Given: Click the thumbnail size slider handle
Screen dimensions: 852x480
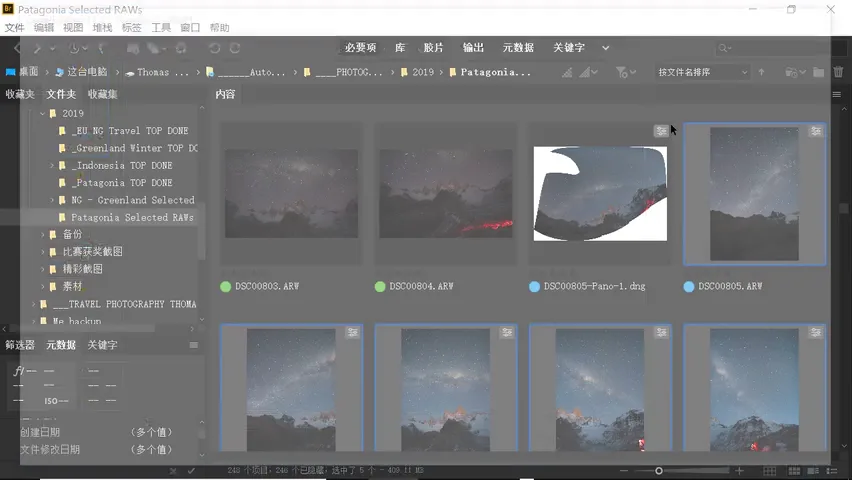Looking at the screenshot, I should click(659, 471).
